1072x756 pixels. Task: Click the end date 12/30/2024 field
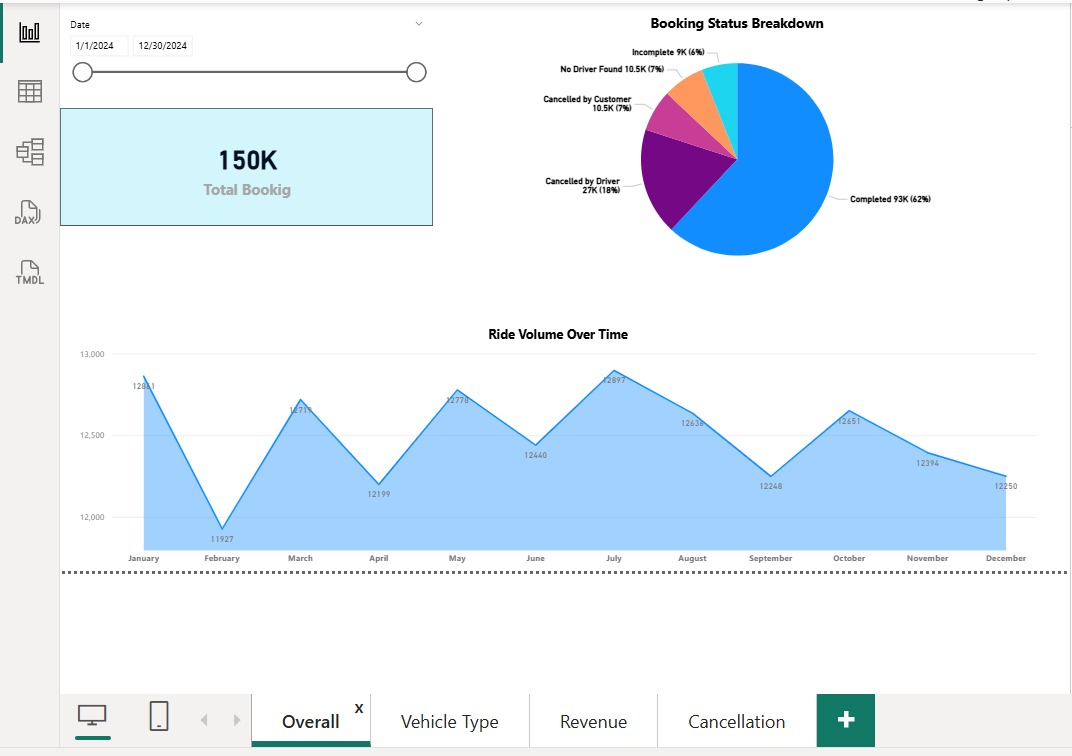pyautogui.click(x=163, y=46)
